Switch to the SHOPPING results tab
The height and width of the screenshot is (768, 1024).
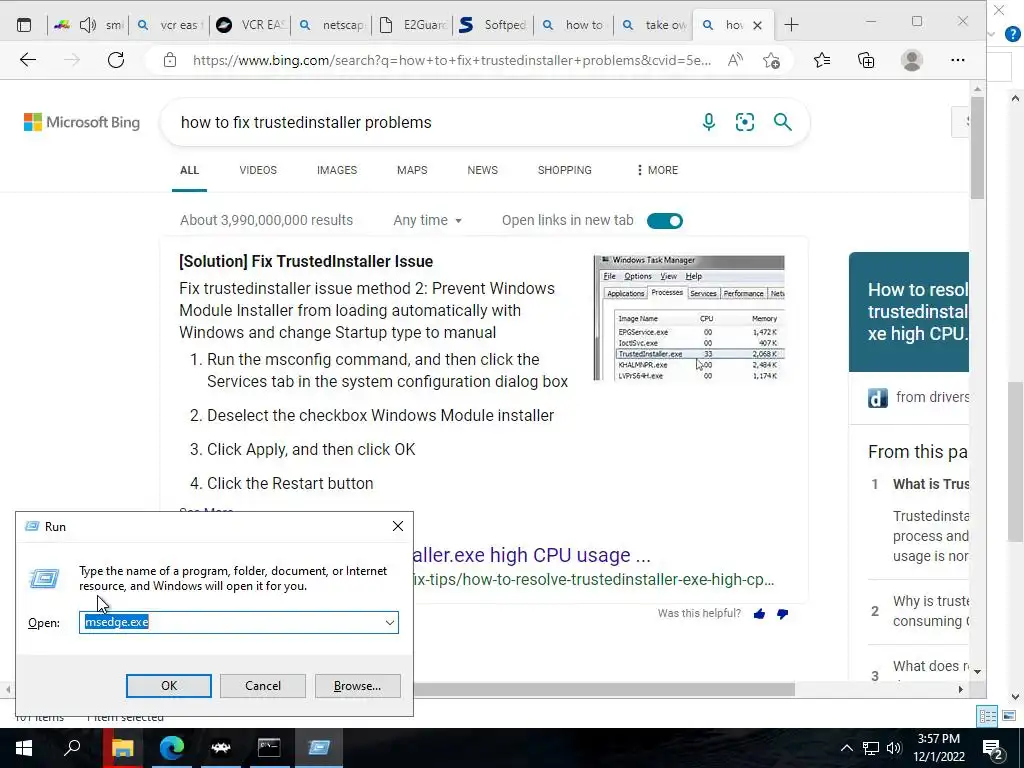(x=565, y=170)
